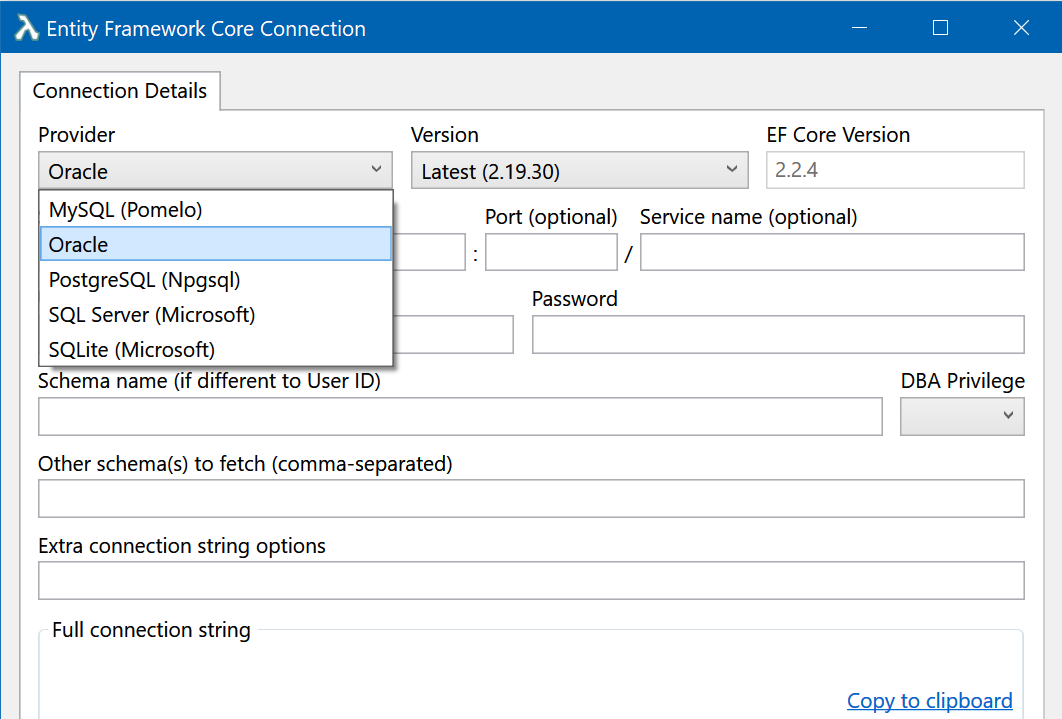The height and width of the screenshot is (719, 1062).
Task: Focus the Port (optional) input field
Action: pyautogui.click(x=551, y=253)
